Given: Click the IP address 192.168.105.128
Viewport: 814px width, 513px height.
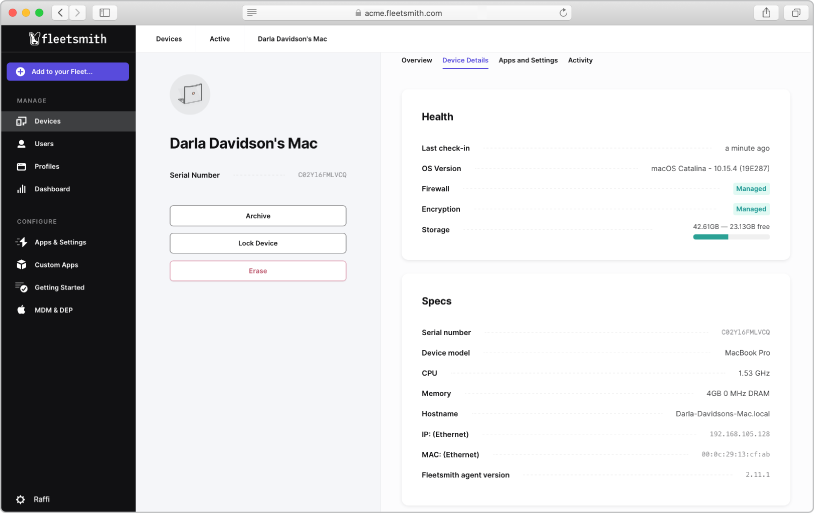Looking at the screenshot, I should [740, 434].
